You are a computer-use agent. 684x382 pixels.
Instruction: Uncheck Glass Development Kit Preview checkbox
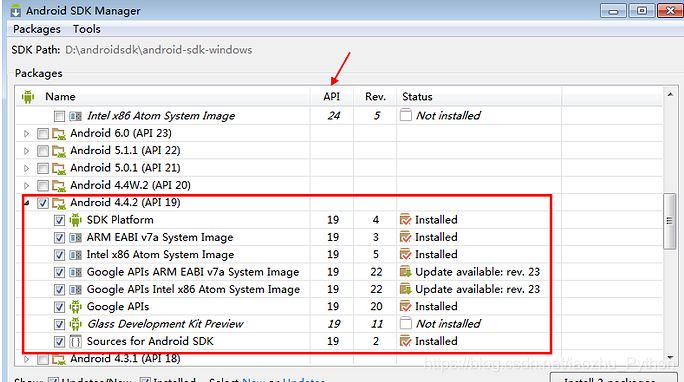pyautogui.click(x=59, y=324)
